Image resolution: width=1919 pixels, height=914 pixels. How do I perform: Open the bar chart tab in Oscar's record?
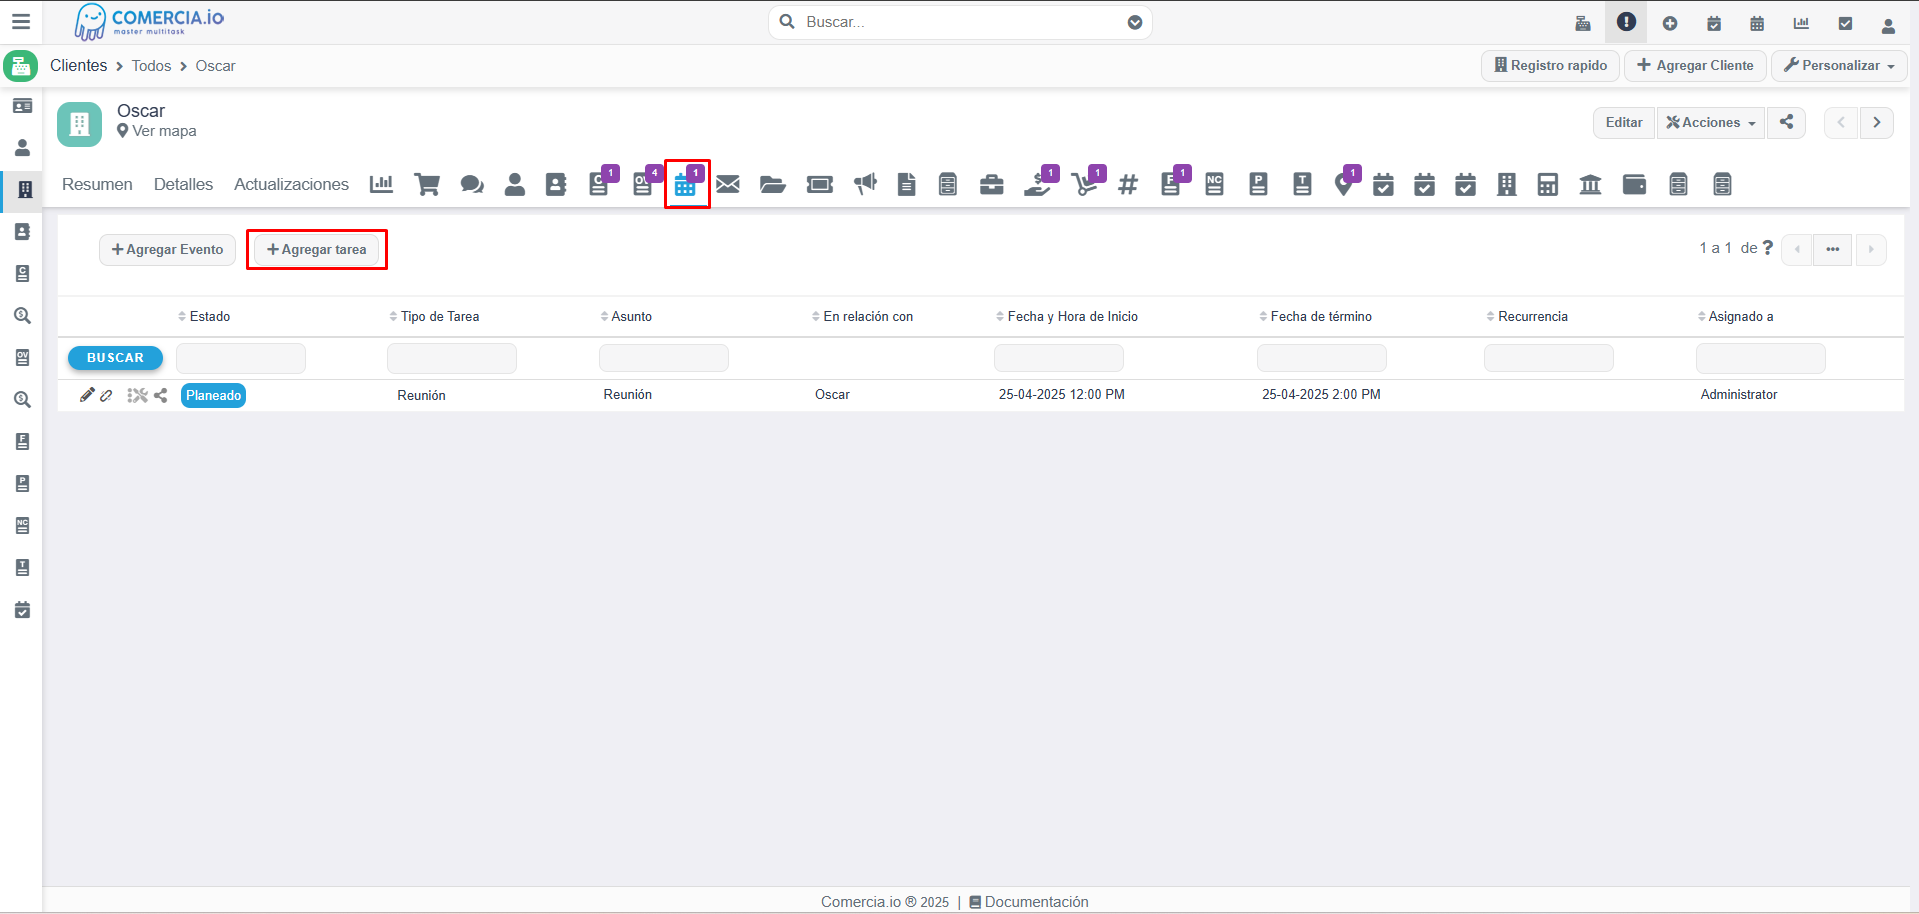coord(381,184)
